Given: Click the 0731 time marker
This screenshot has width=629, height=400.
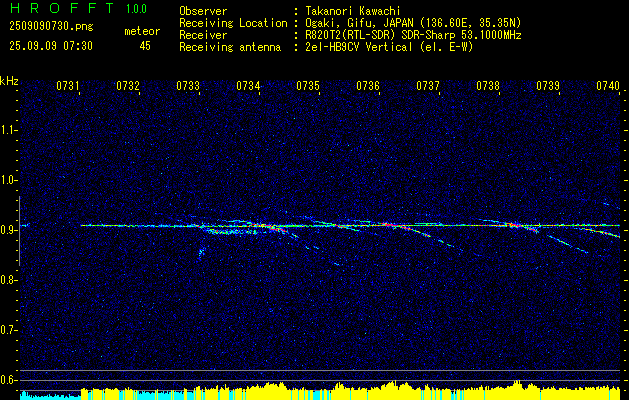Looking at the screenshot, I should (67, 86).
